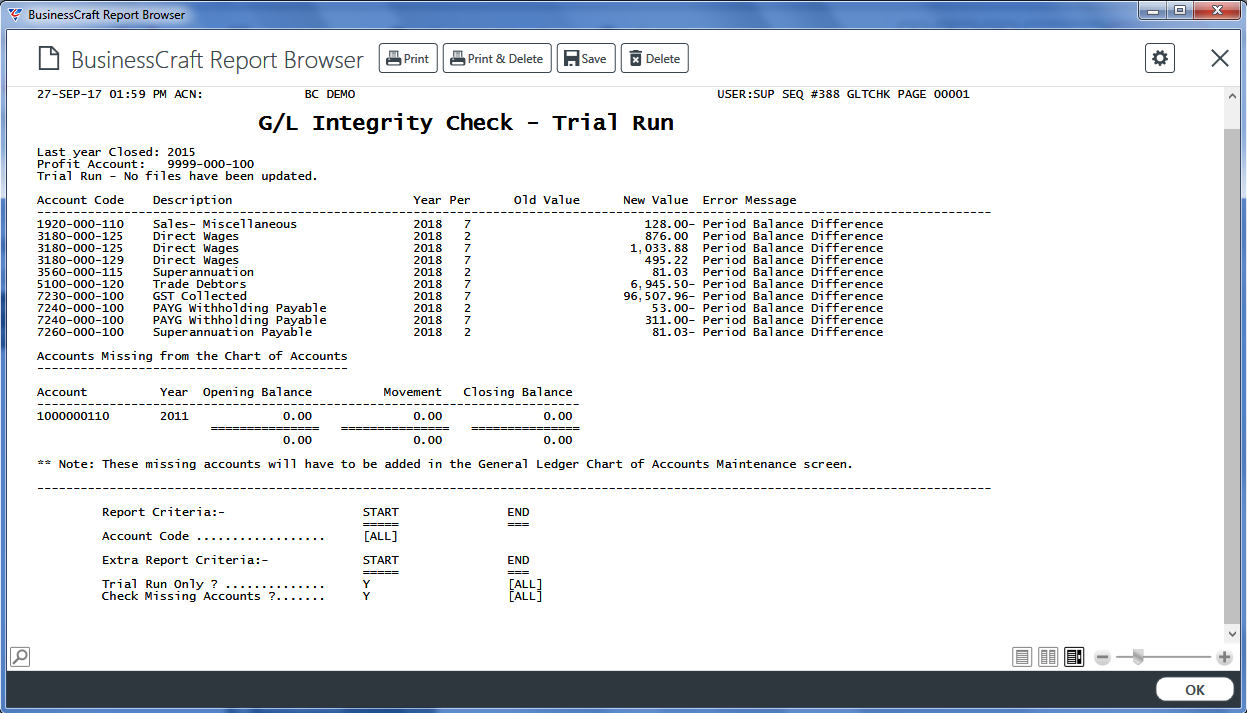The height and width of the screenshot is (713, 1247).
Task: Click the report title G/L Integrity Check - Trial Run
Action: [x=466, y=123]
